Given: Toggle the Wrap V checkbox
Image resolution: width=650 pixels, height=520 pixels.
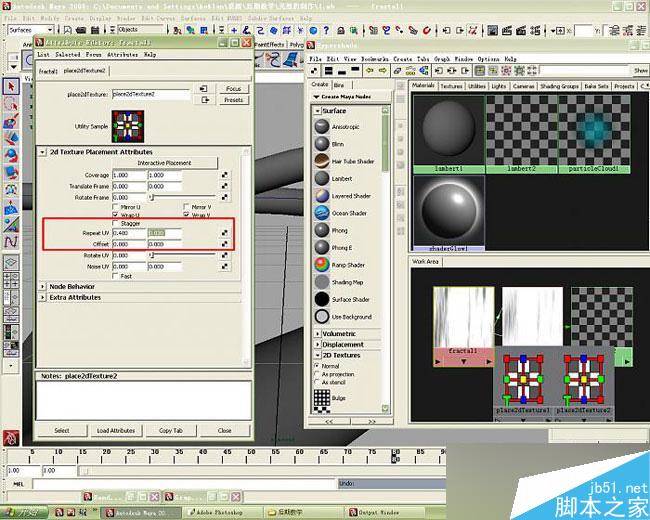Looking at the screenshot, I should tap(187, 215).
